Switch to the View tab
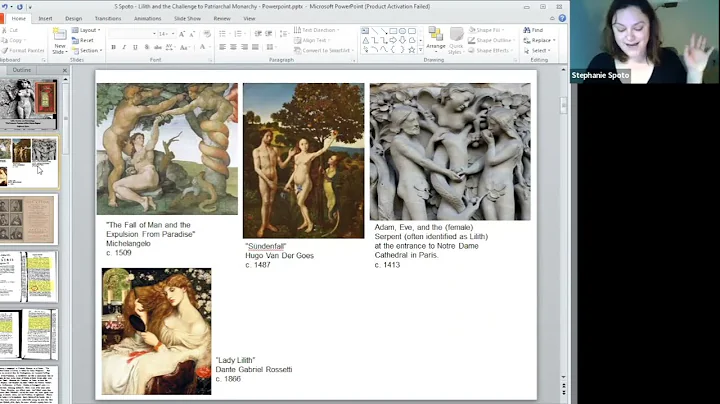The image size is (720, 404). point(249,19)
